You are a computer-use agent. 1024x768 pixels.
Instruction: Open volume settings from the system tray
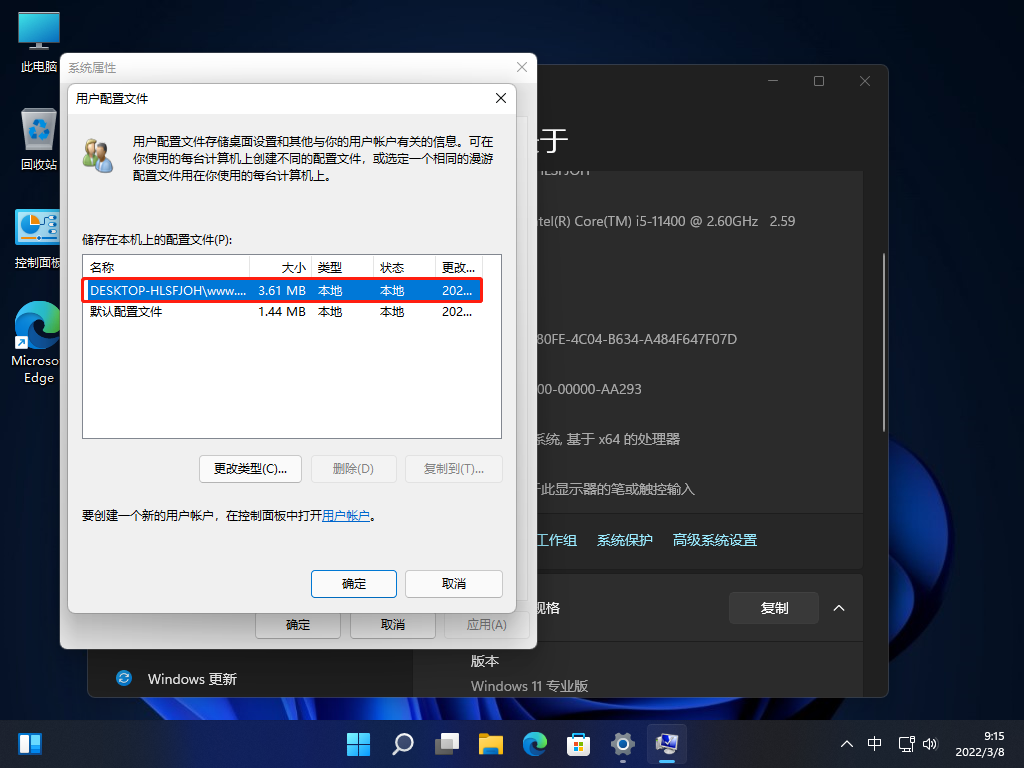[930, 744]
